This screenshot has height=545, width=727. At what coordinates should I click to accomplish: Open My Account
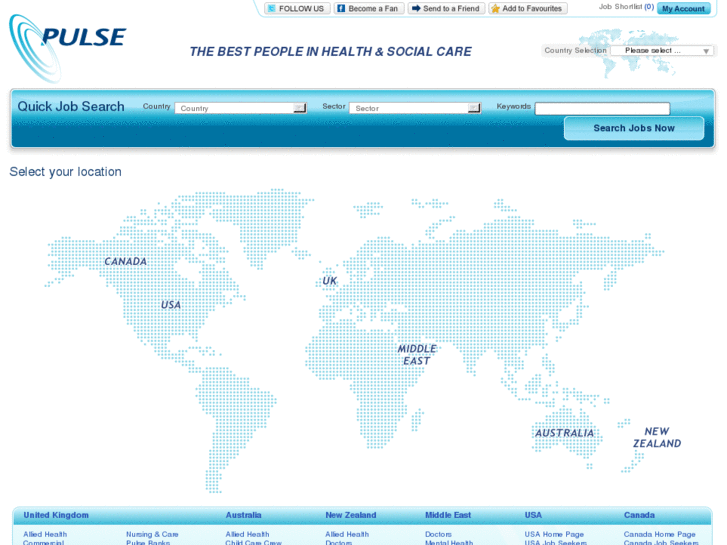[683, 8]
